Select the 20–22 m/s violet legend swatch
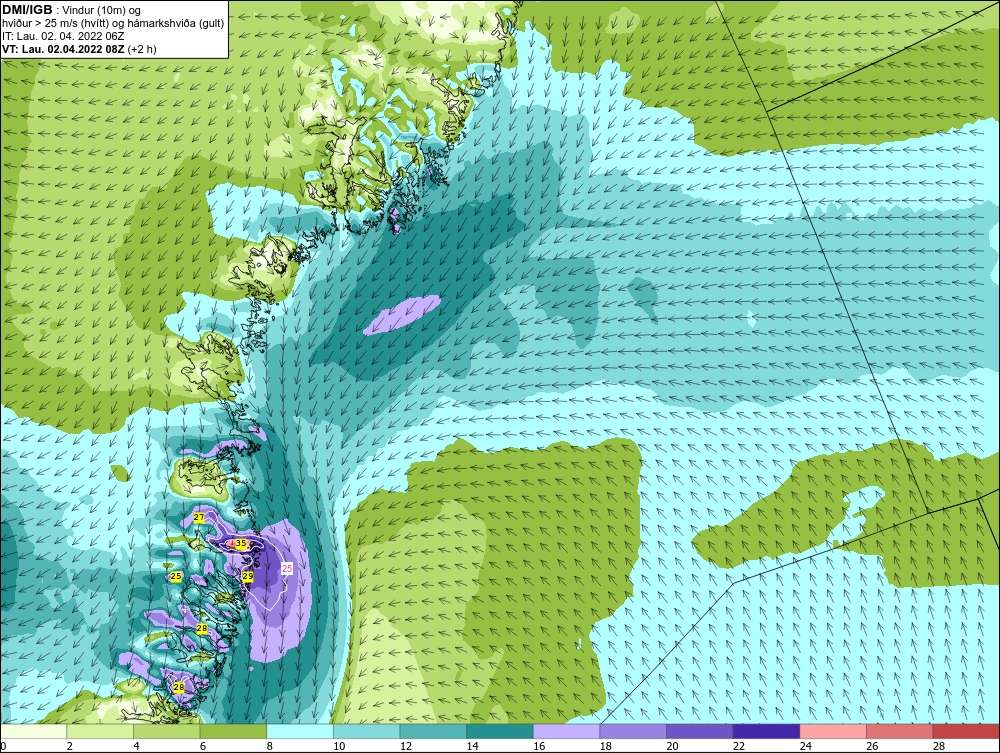 tap(700, 731)
